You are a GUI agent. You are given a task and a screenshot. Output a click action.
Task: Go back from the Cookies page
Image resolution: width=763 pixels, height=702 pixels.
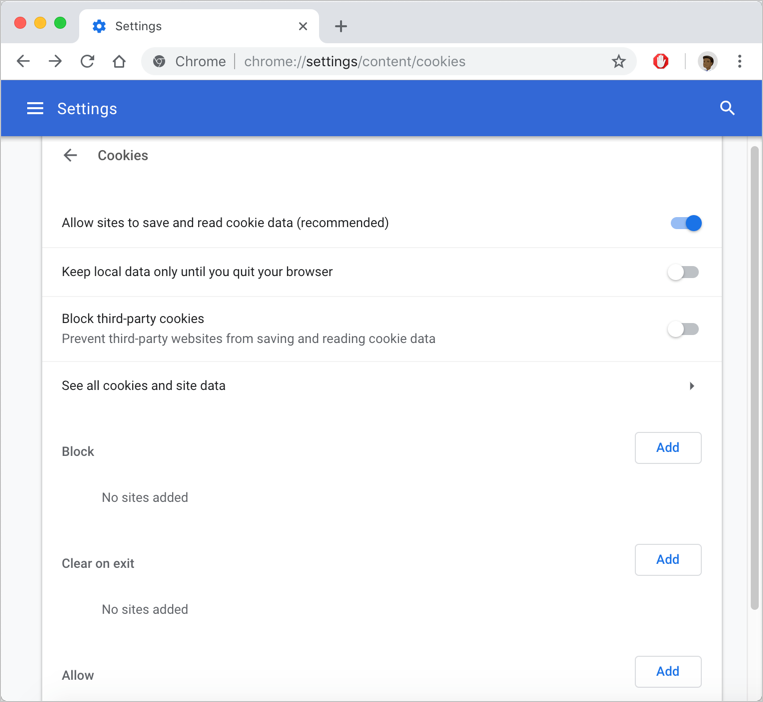(70, 155)
